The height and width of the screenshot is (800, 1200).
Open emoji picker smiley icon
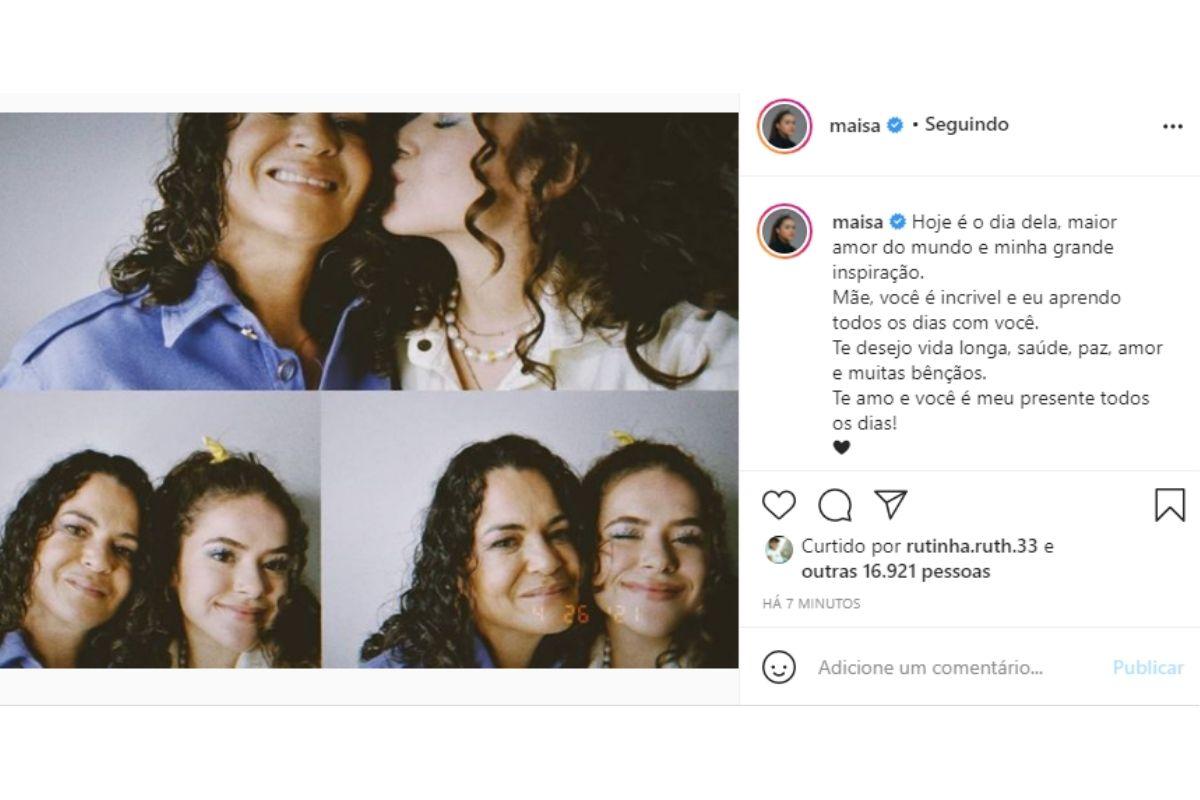pyautogui.click(x=779, y=667)
